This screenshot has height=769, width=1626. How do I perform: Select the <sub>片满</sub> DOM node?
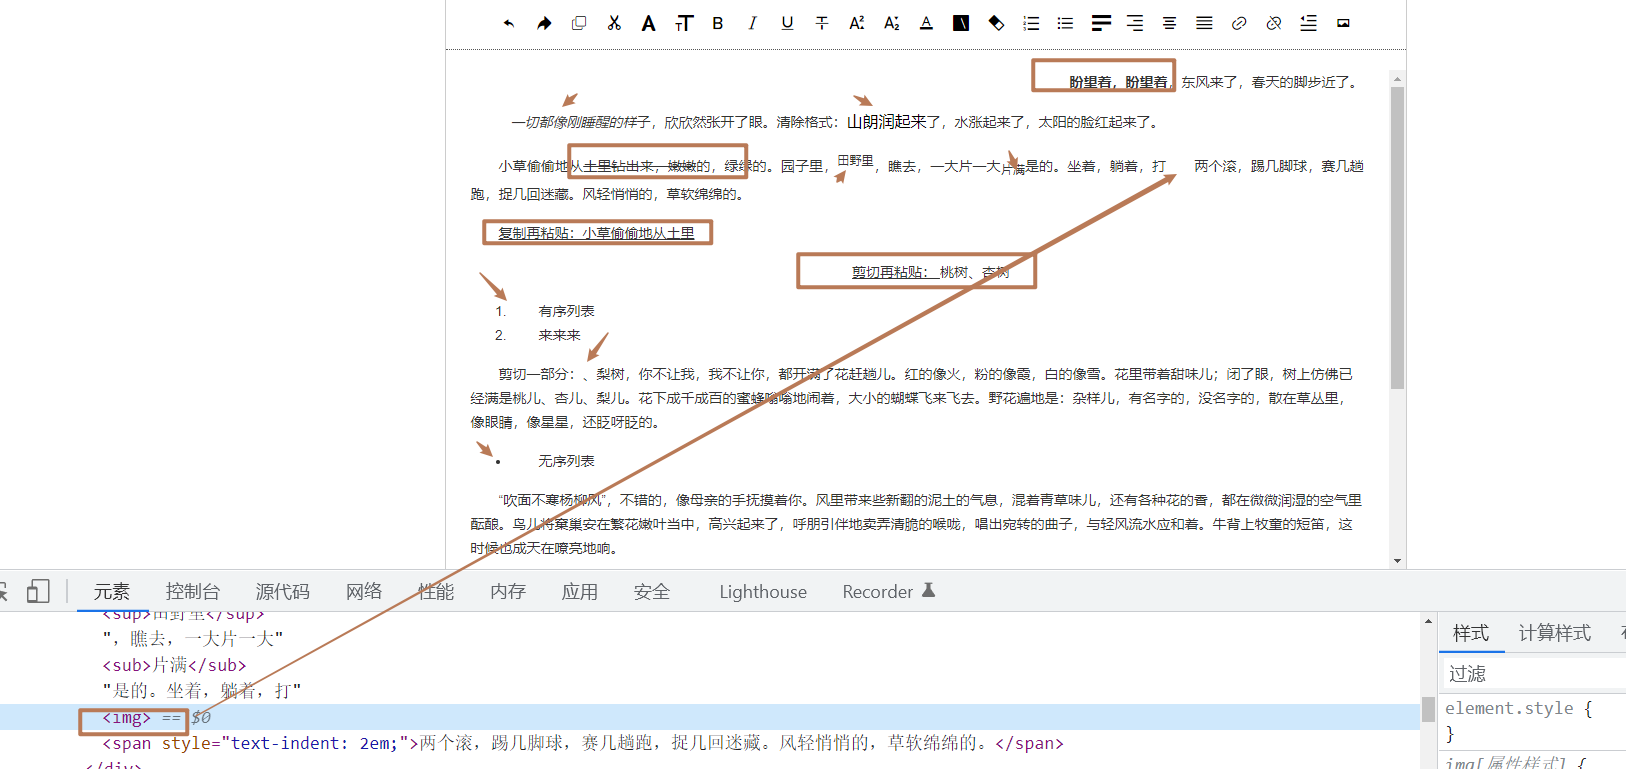[174, 665]
